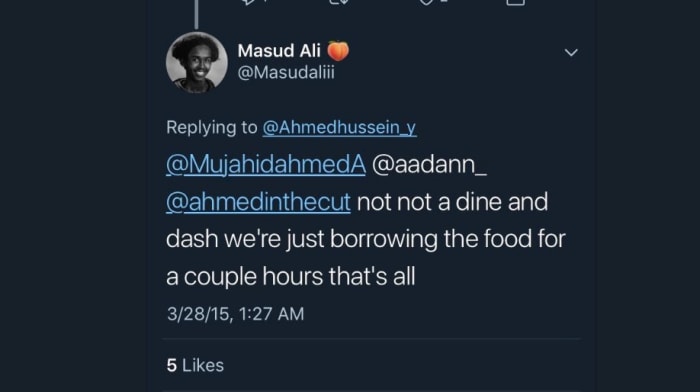Click the share icon on the tweet above
The height and width of the screenshot is (392, 700).
(515, 2)
